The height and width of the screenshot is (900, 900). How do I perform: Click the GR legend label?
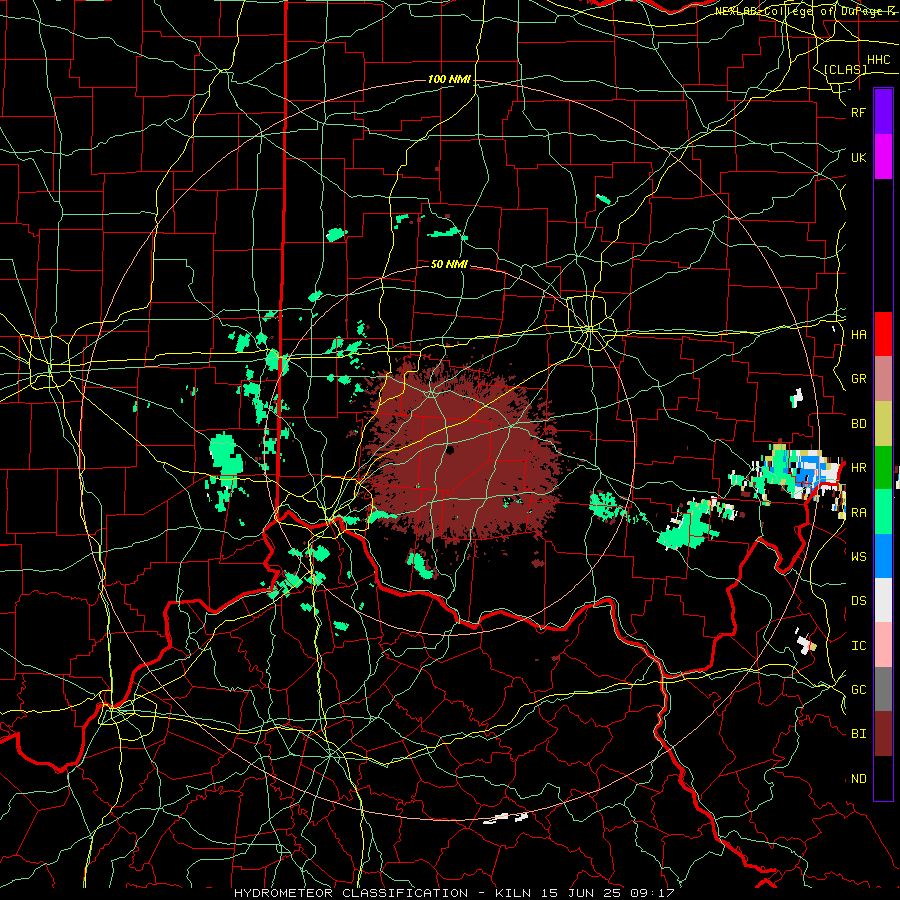(858, 379)
